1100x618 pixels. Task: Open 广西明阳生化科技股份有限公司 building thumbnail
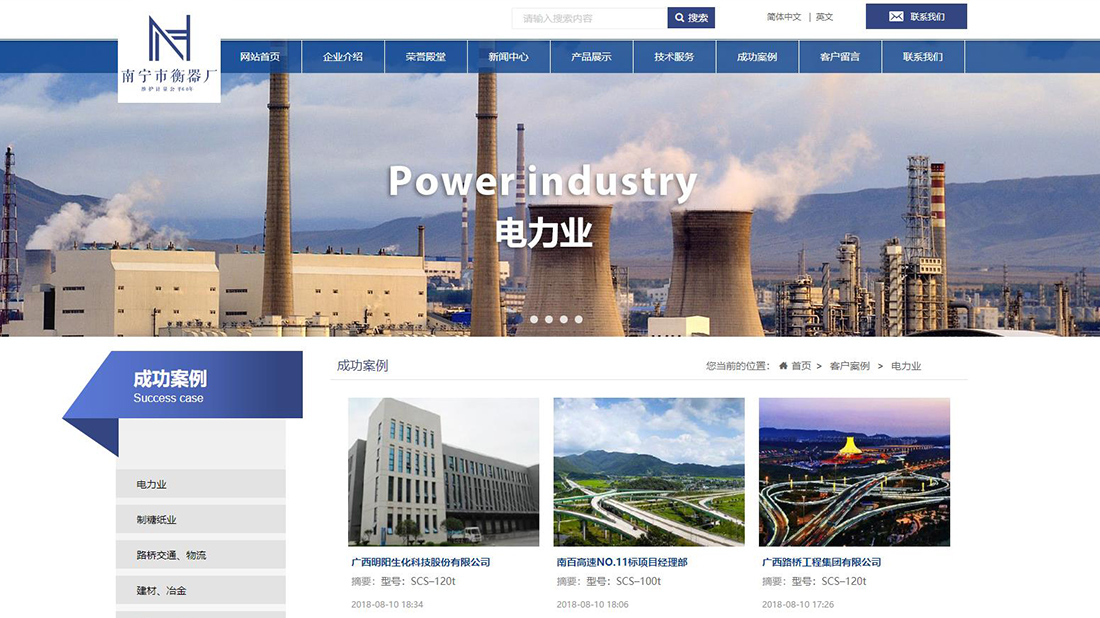click(x=443, y=471)
